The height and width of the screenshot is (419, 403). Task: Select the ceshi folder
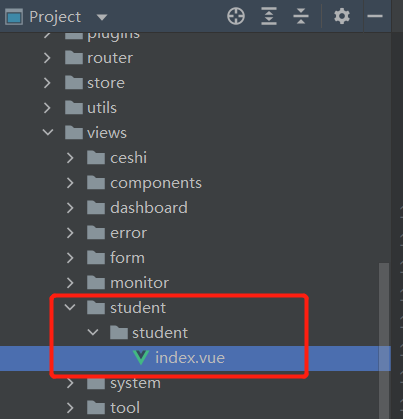[128, 158]
